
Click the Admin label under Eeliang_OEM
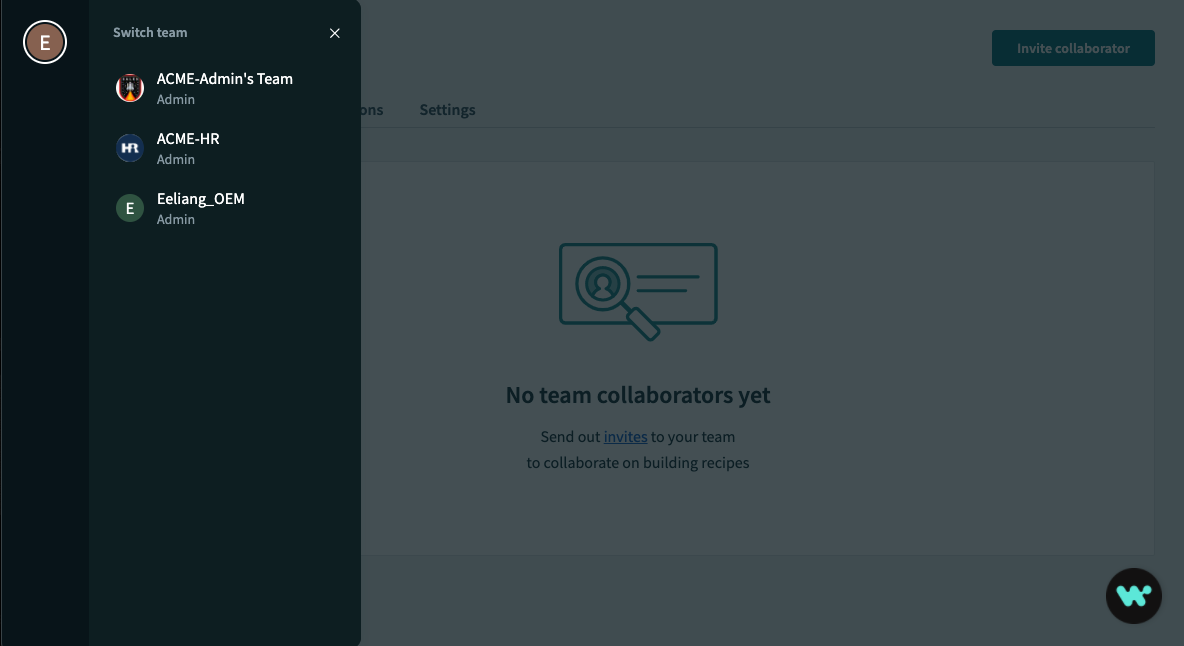pos(175,219)
